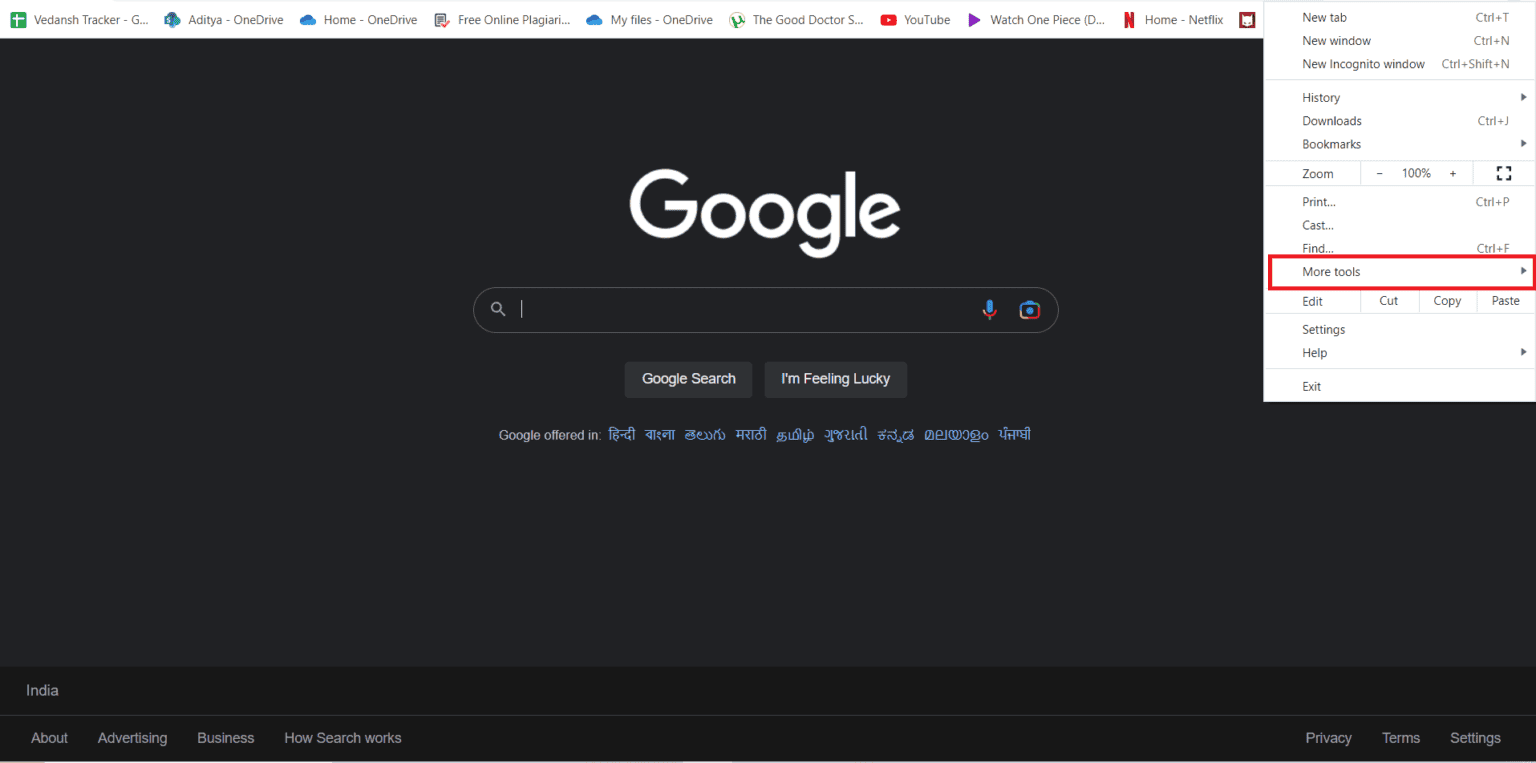Open the Vedansh Tracker spreadsheet bookmark

(x=78, y=19)
